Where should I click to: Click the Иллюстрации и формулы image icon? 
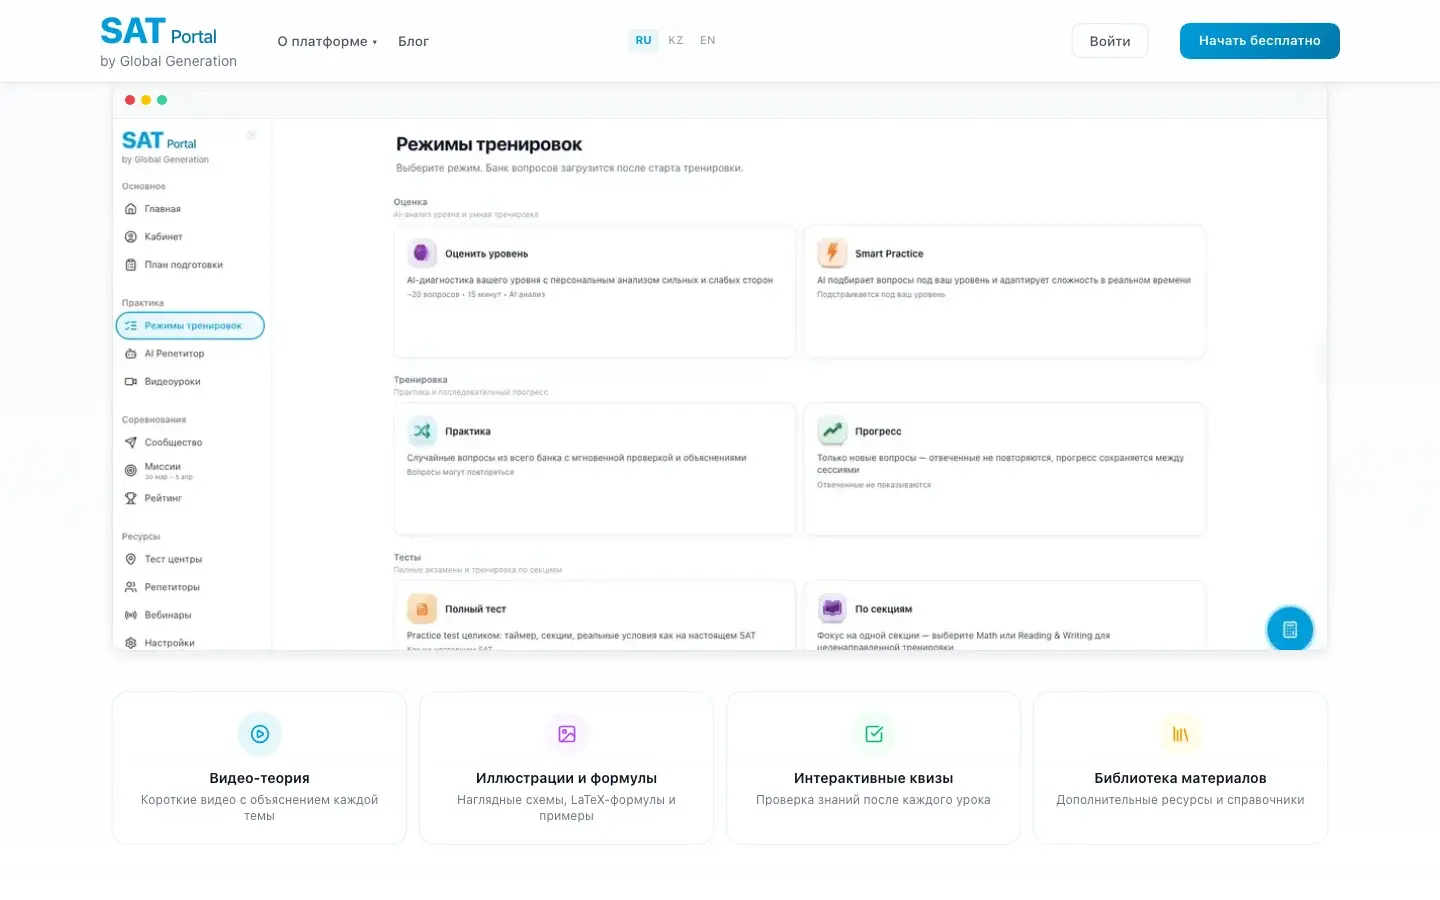click(567, 734)
